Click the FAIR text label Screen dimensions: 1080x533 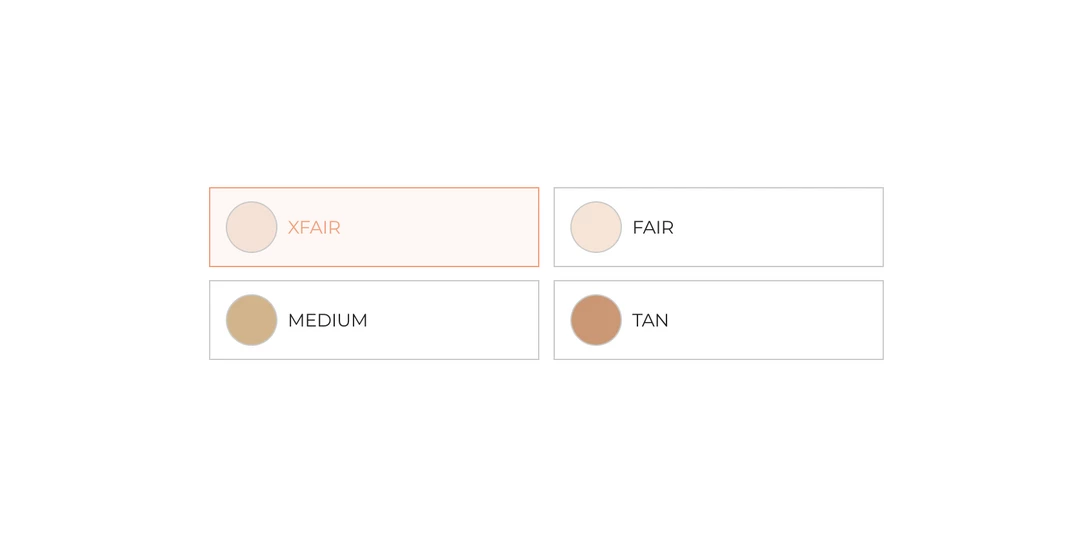coord(653,228)
